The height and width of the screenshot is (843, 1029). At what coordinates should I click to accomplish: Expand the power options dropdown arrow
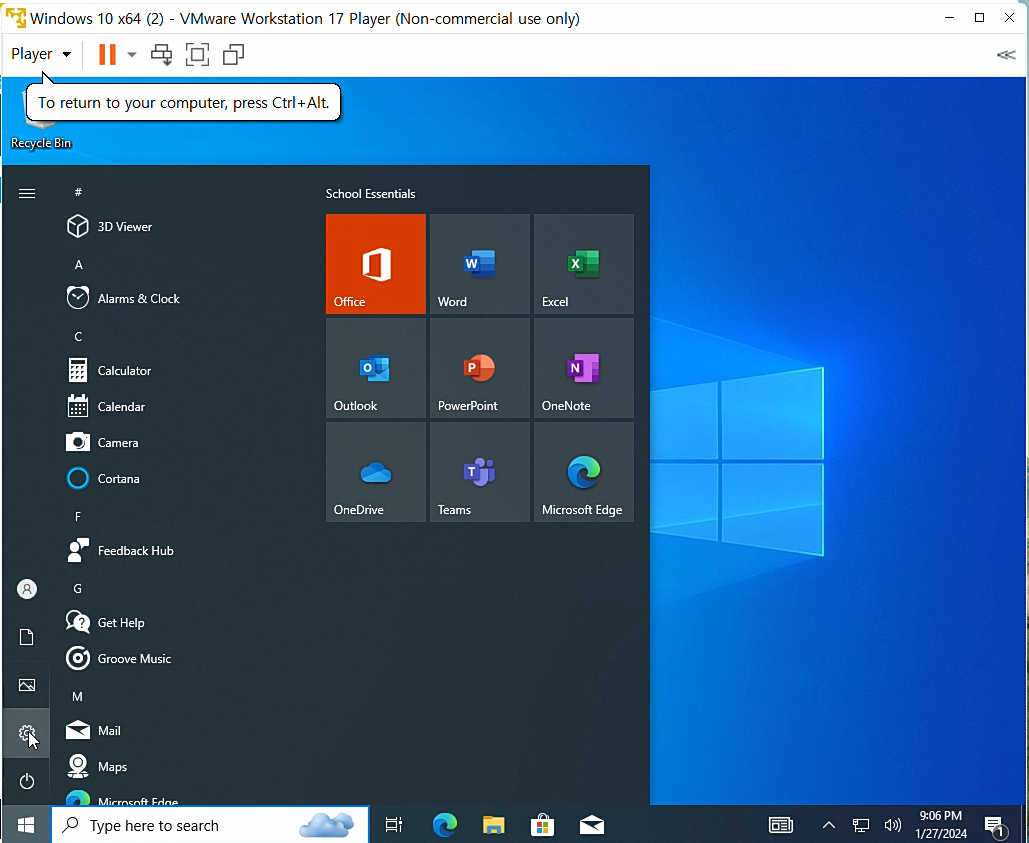(x=131, y=54)
